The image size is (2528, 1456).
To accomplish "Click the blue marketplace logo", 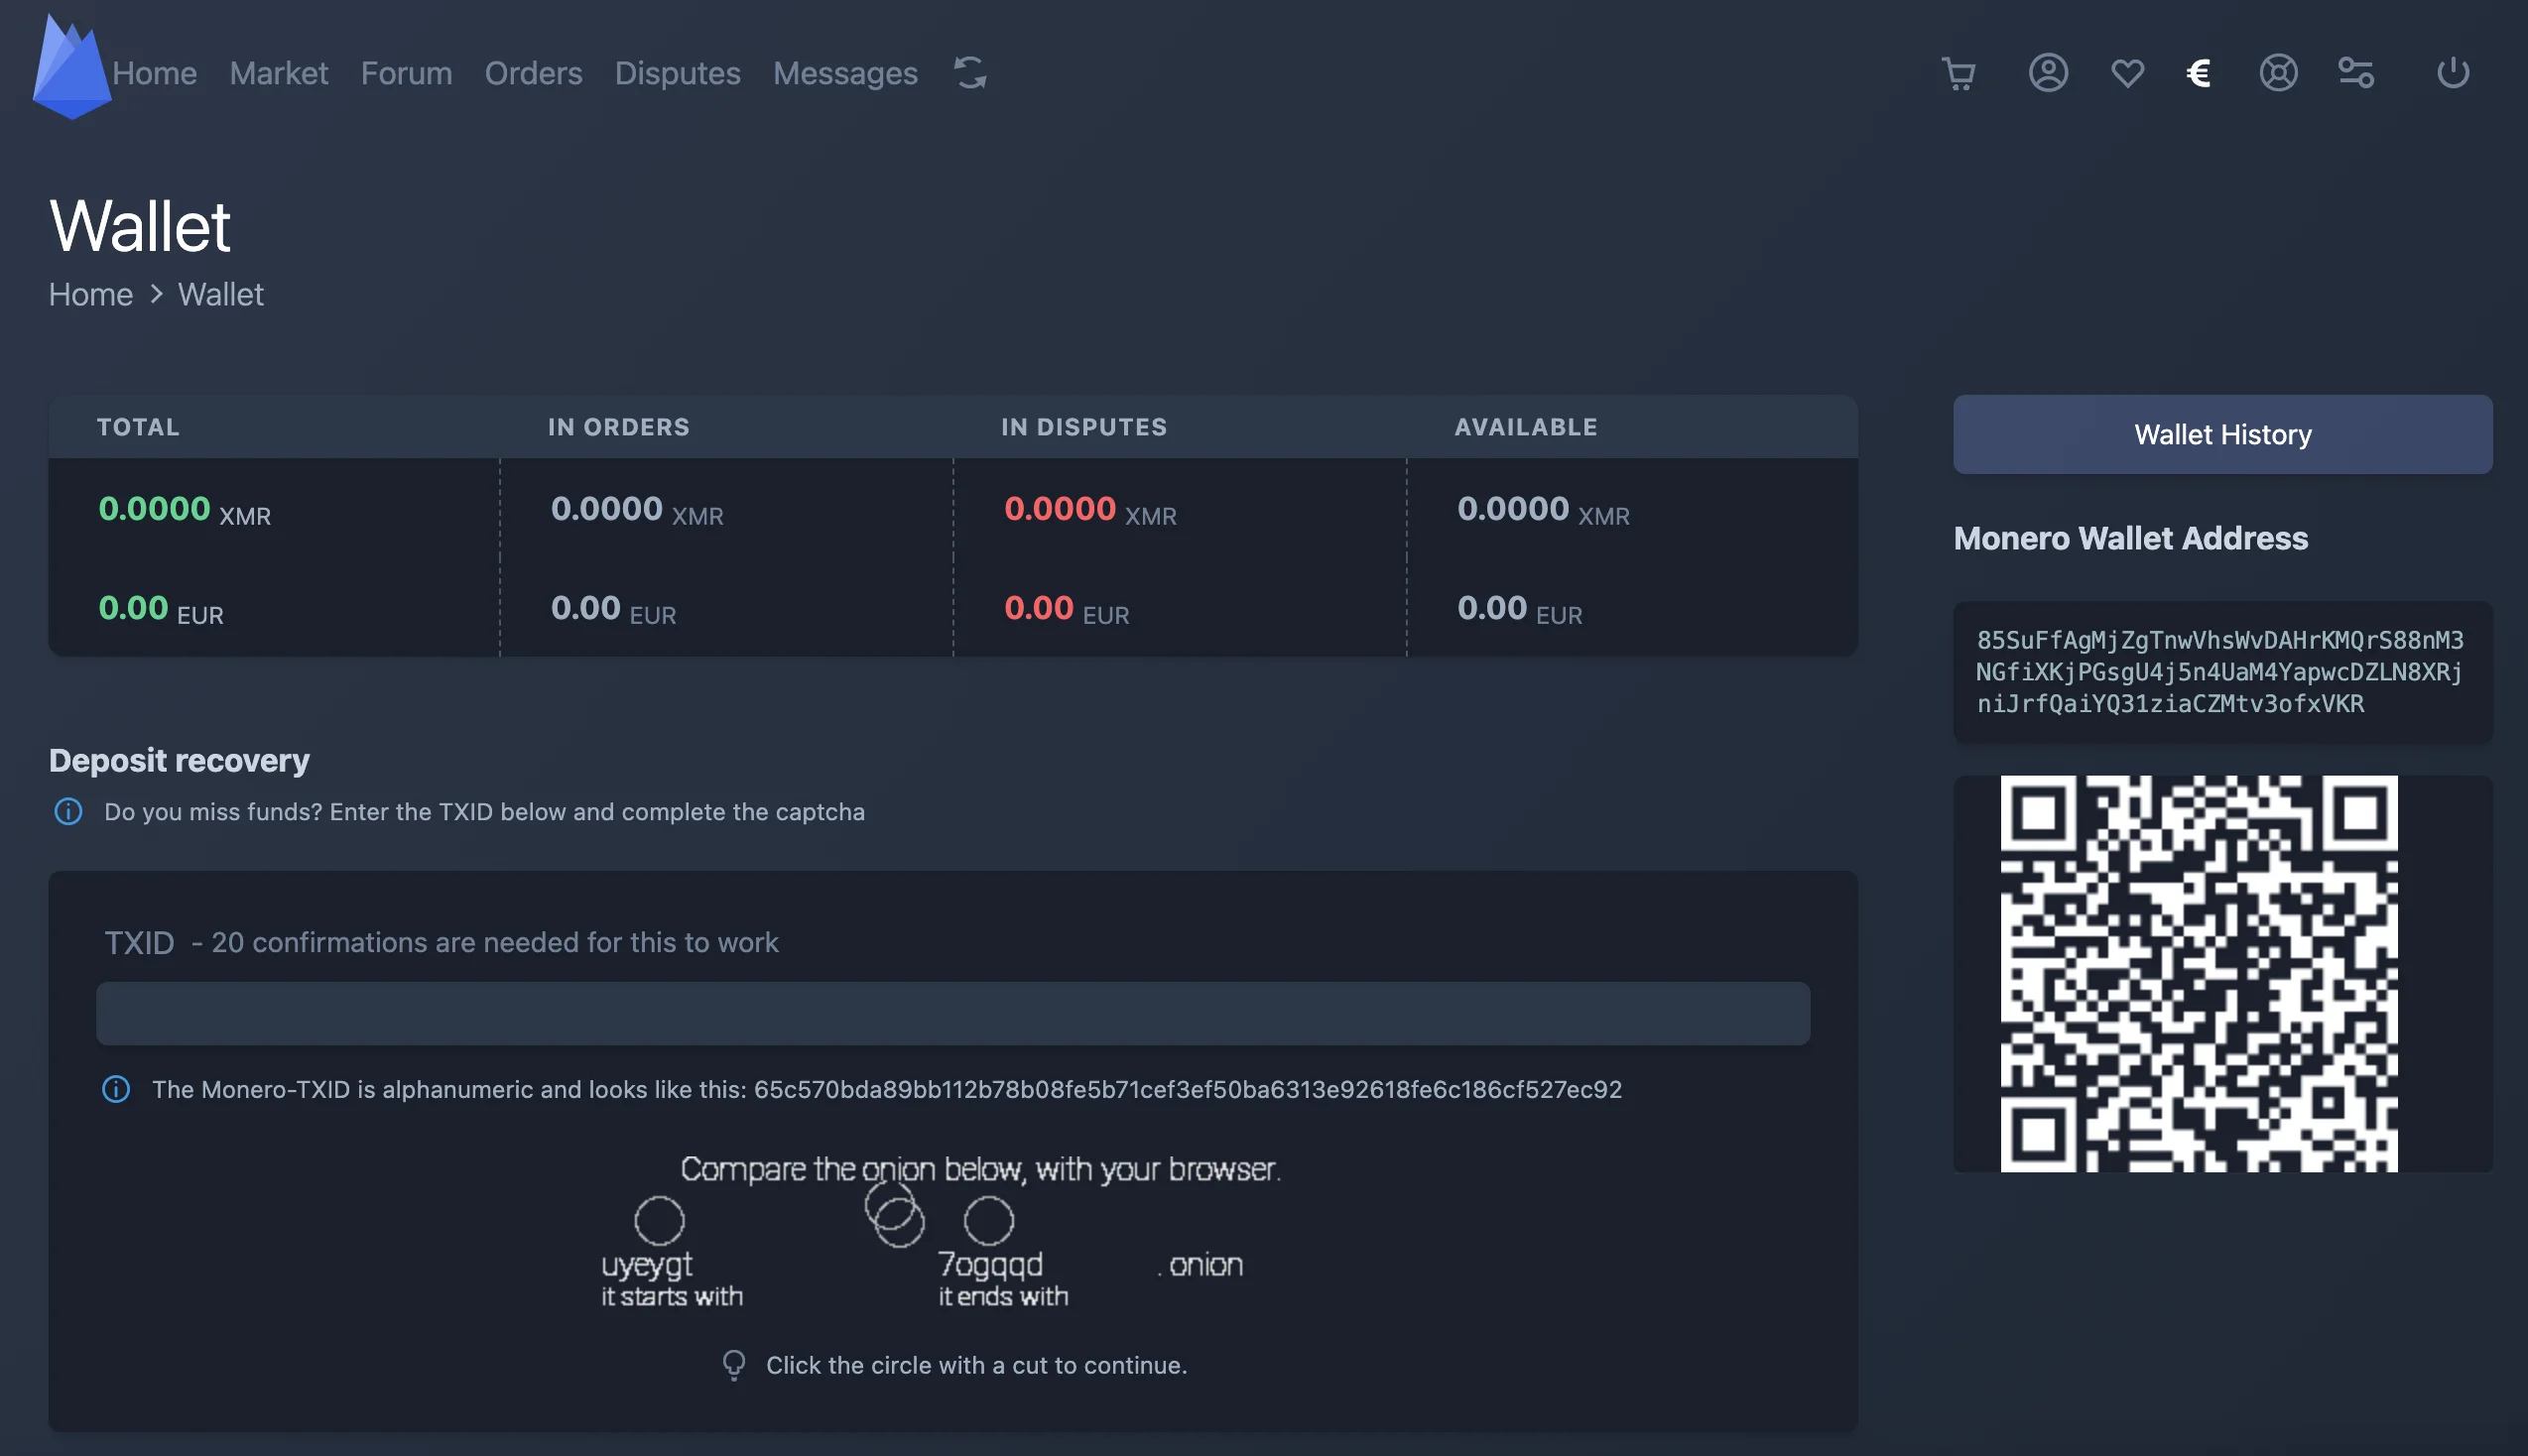I will (x=71, y=67).
